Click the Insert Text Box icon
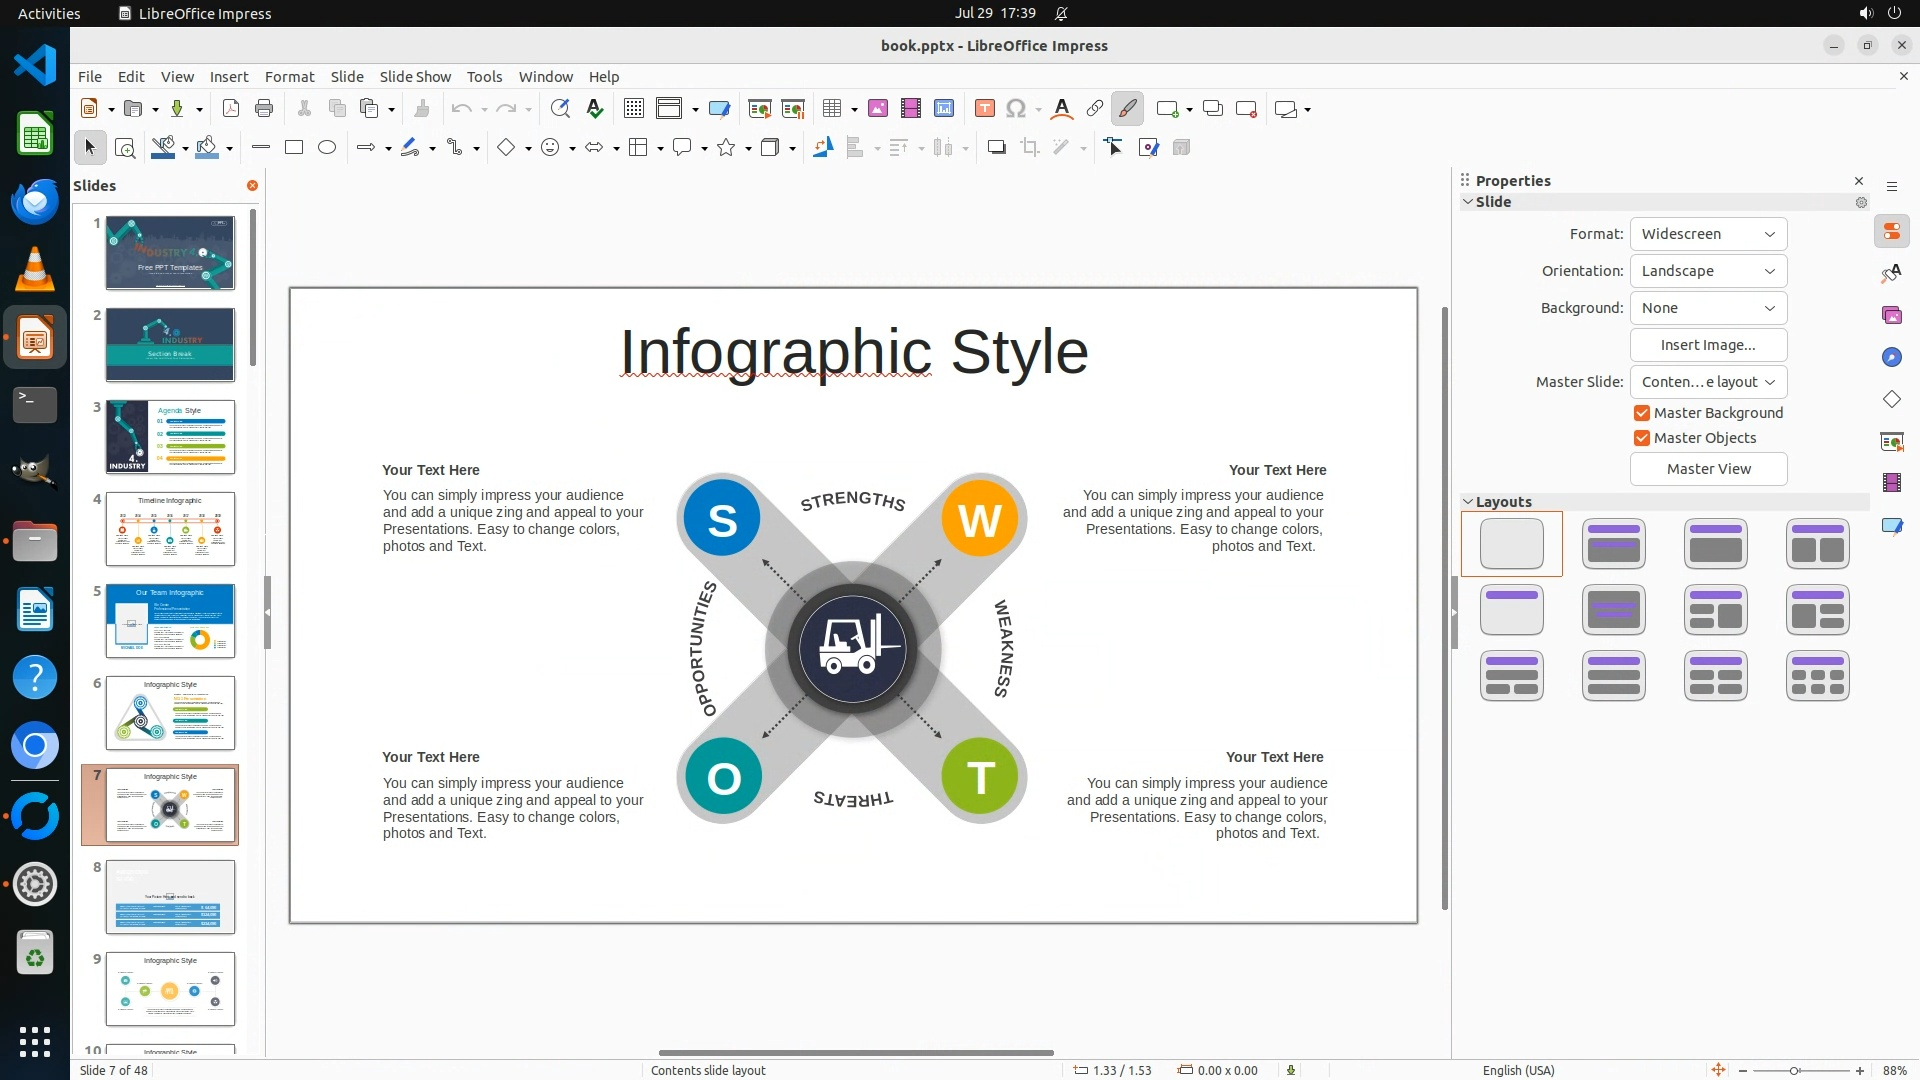This screenshot has height=1080, width=1920. coord(984,109)
